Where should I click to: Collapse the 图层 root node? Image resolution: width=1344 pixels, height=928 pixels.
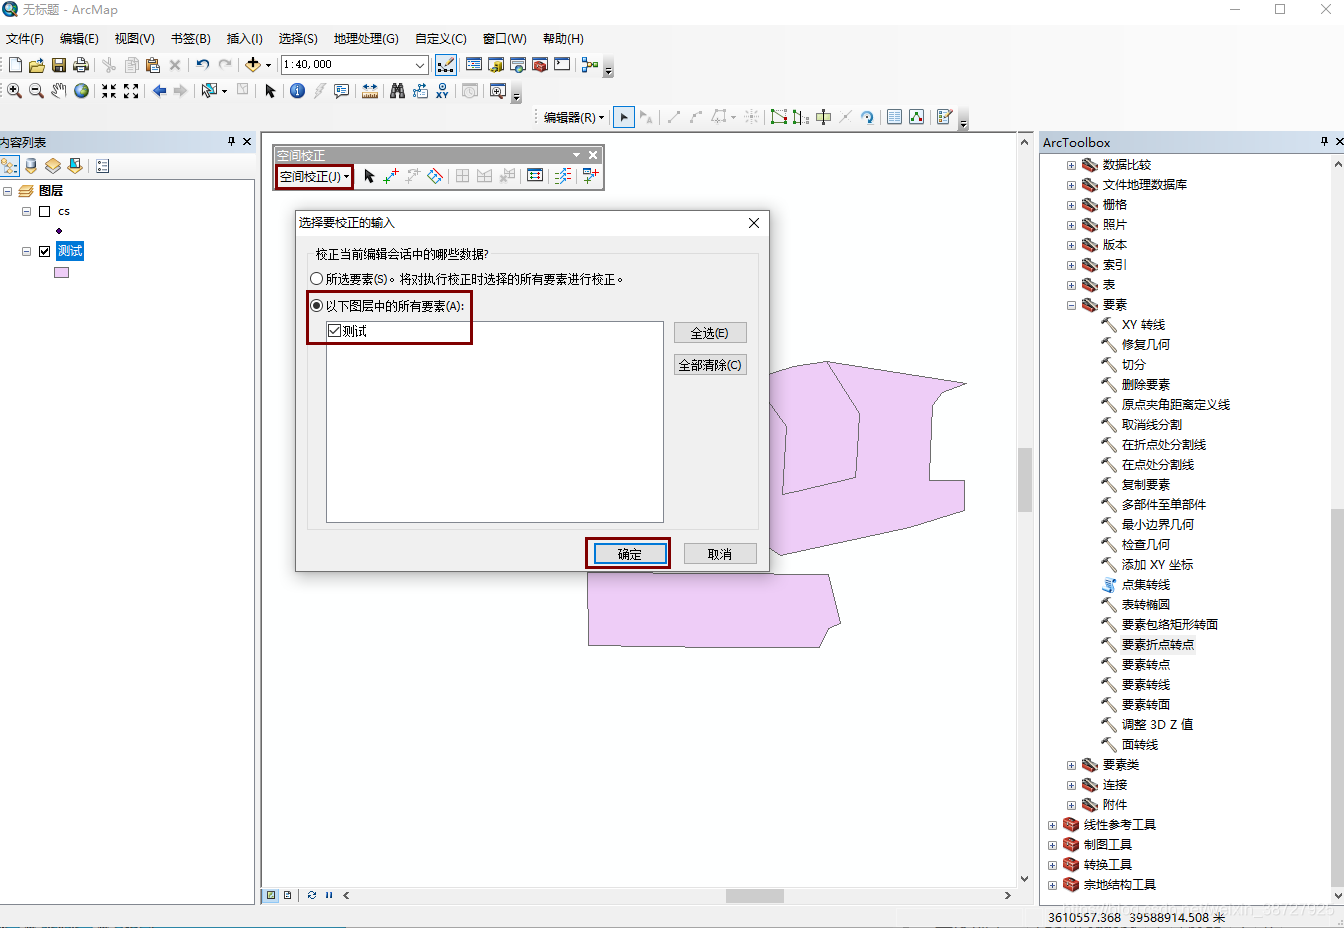[8, 191]
